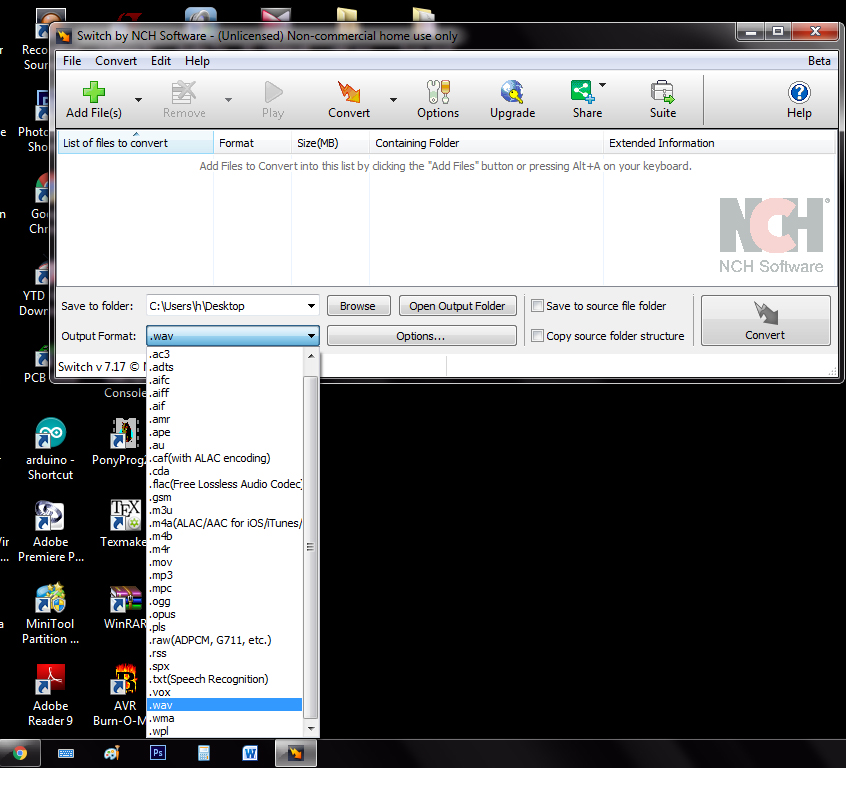Expand the Convert toolbar dropdown arrow
Viewport: 846px width, 798px height.
tap(393, 100)
